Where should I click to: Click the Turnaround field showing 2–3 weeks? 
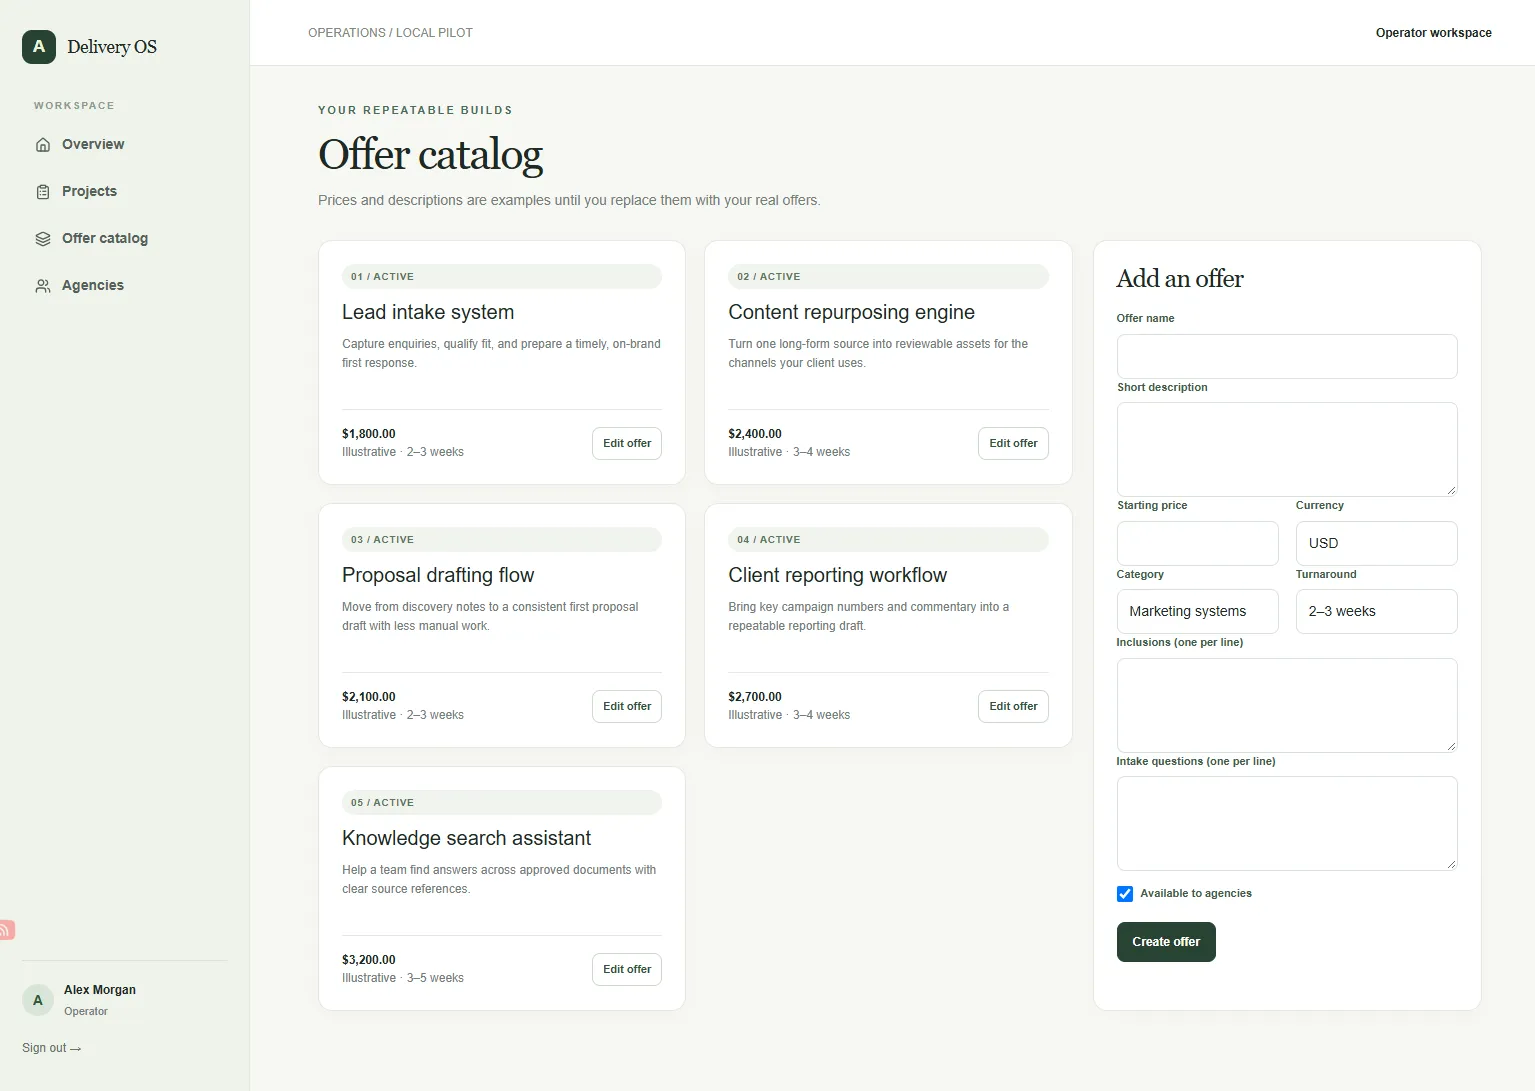tap(1376, 611)
